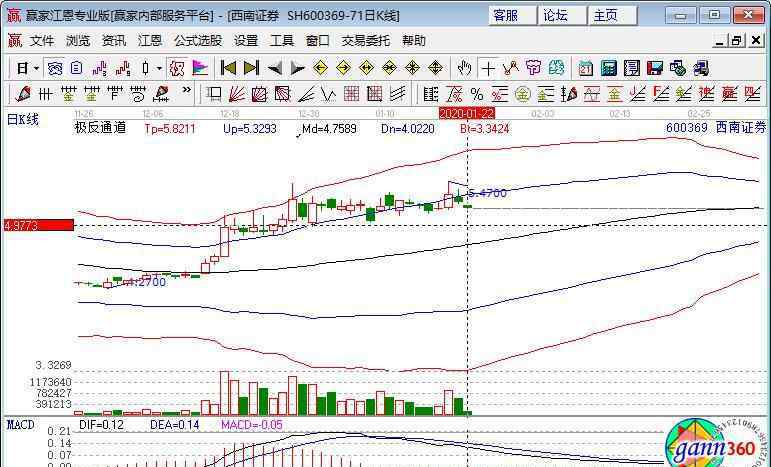The image size is (771, 467).
Task: Open the 帮助 menu
Action: [x=414, y=41]
